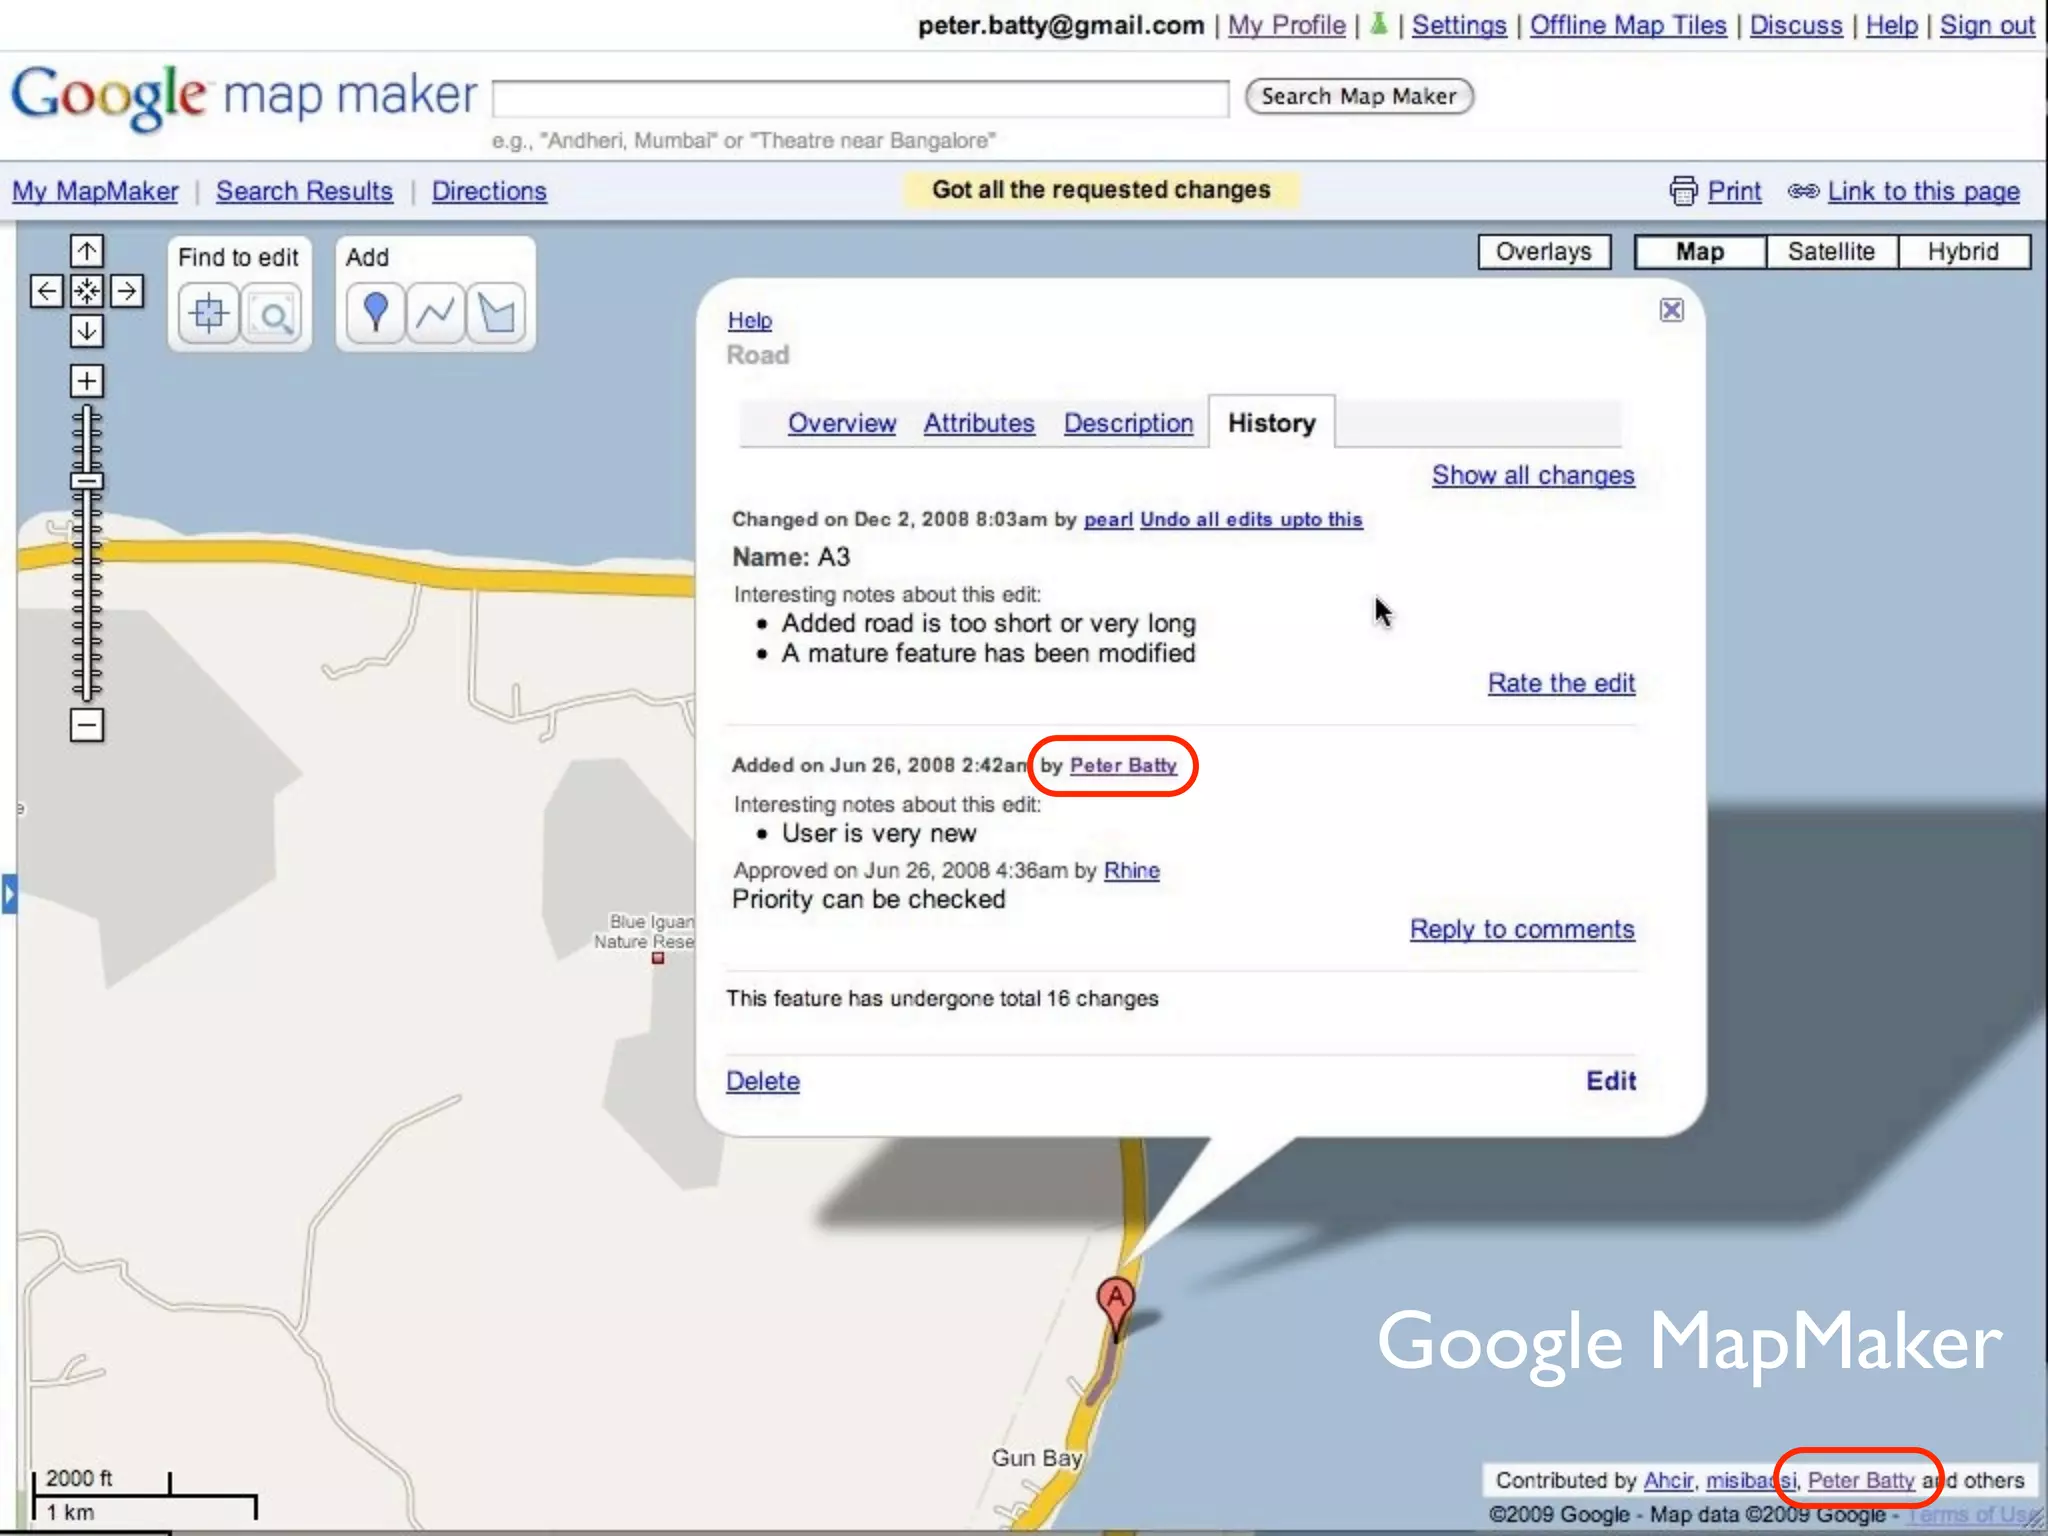Click the Google map maker logo

tap(244, 96)
